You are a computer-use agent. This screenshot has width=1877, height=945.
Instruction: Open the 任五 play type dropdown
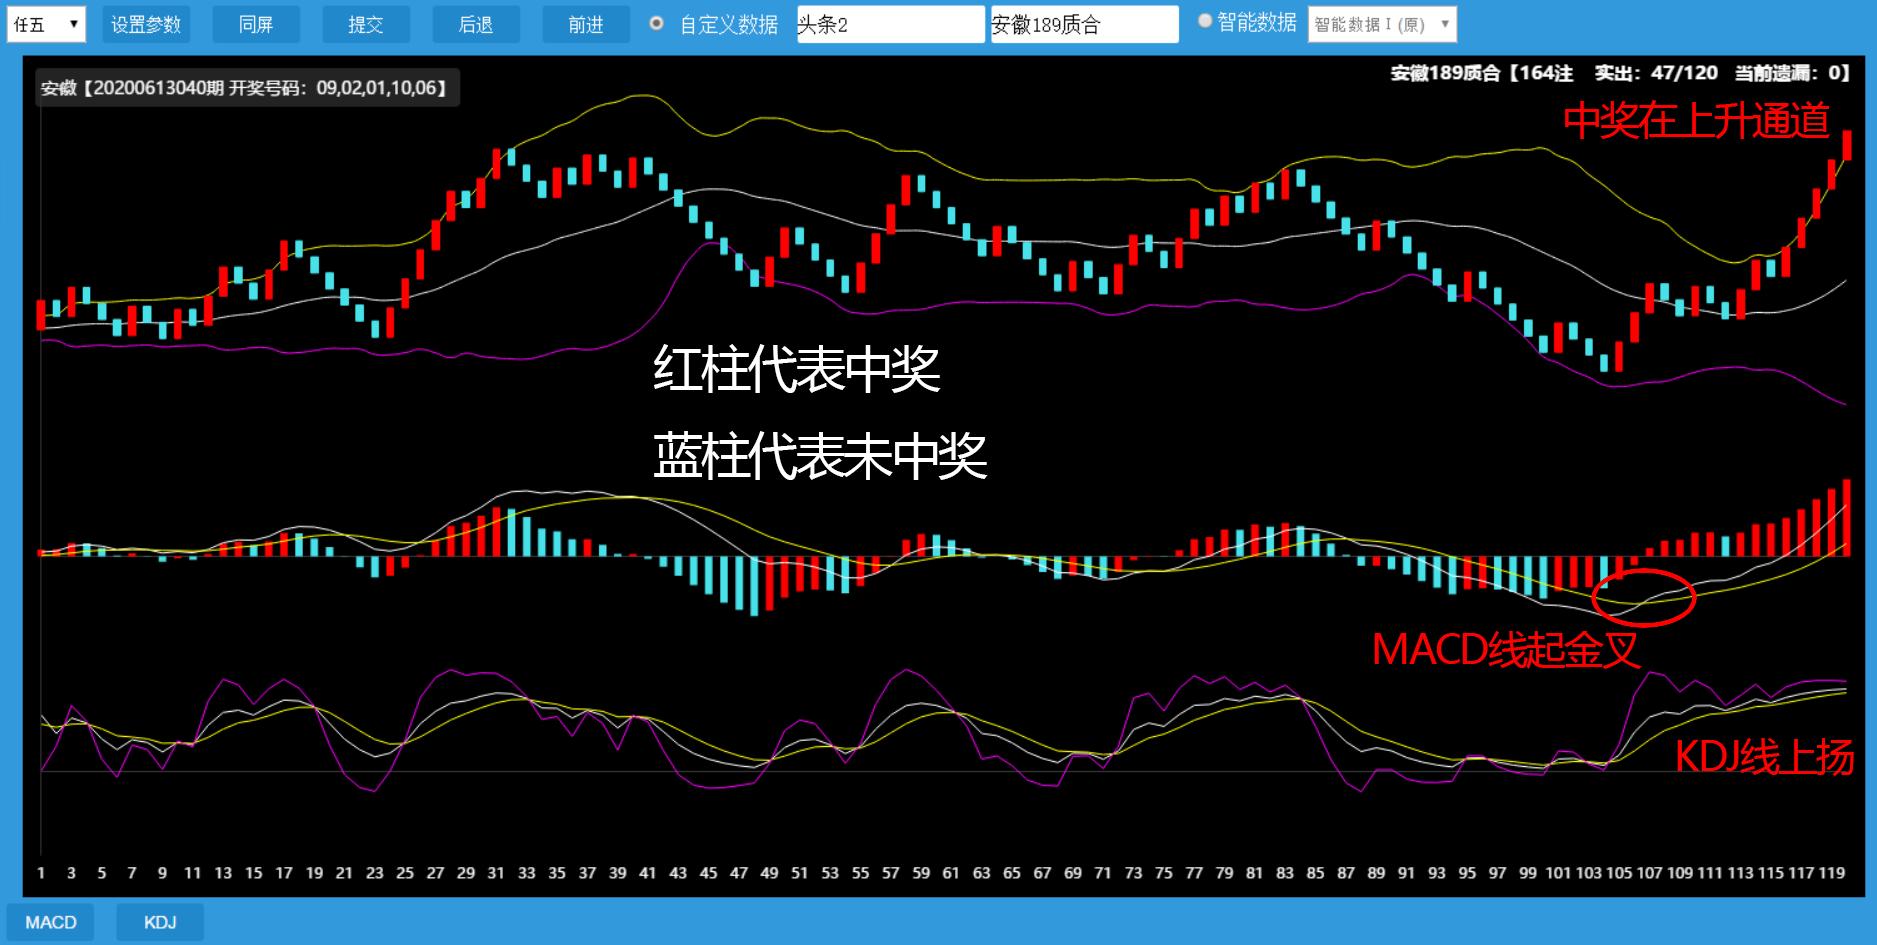pos(46,24)
